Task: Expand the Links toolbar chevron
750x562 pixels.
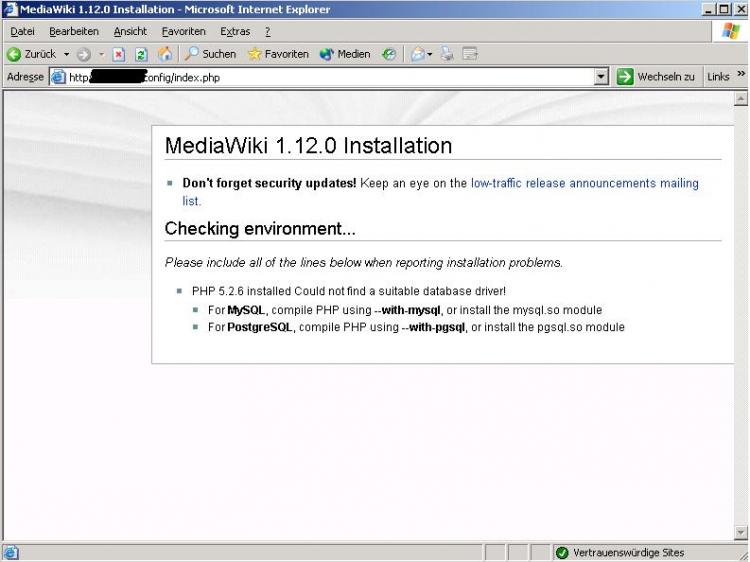Action: 741,73
